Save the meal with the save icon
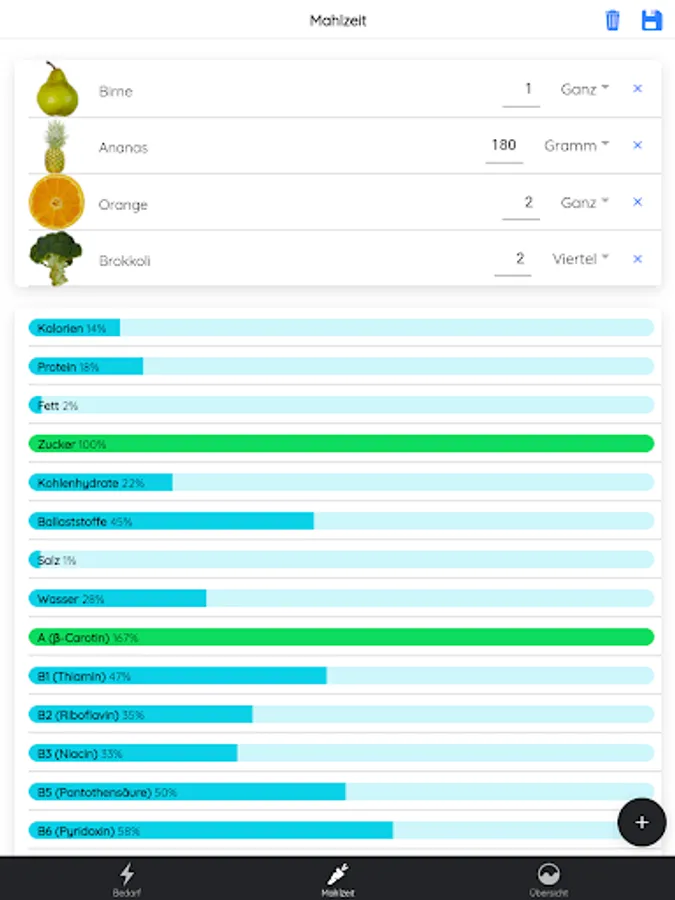The height and width of the screenshot is (900, 675). tap(651, 19)
